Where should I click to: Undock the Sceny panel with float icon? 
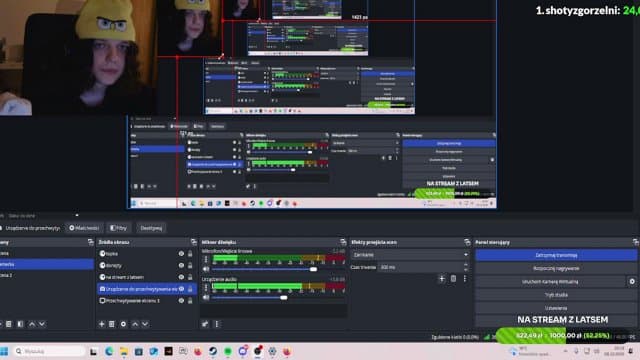click(x=91, y=242)
